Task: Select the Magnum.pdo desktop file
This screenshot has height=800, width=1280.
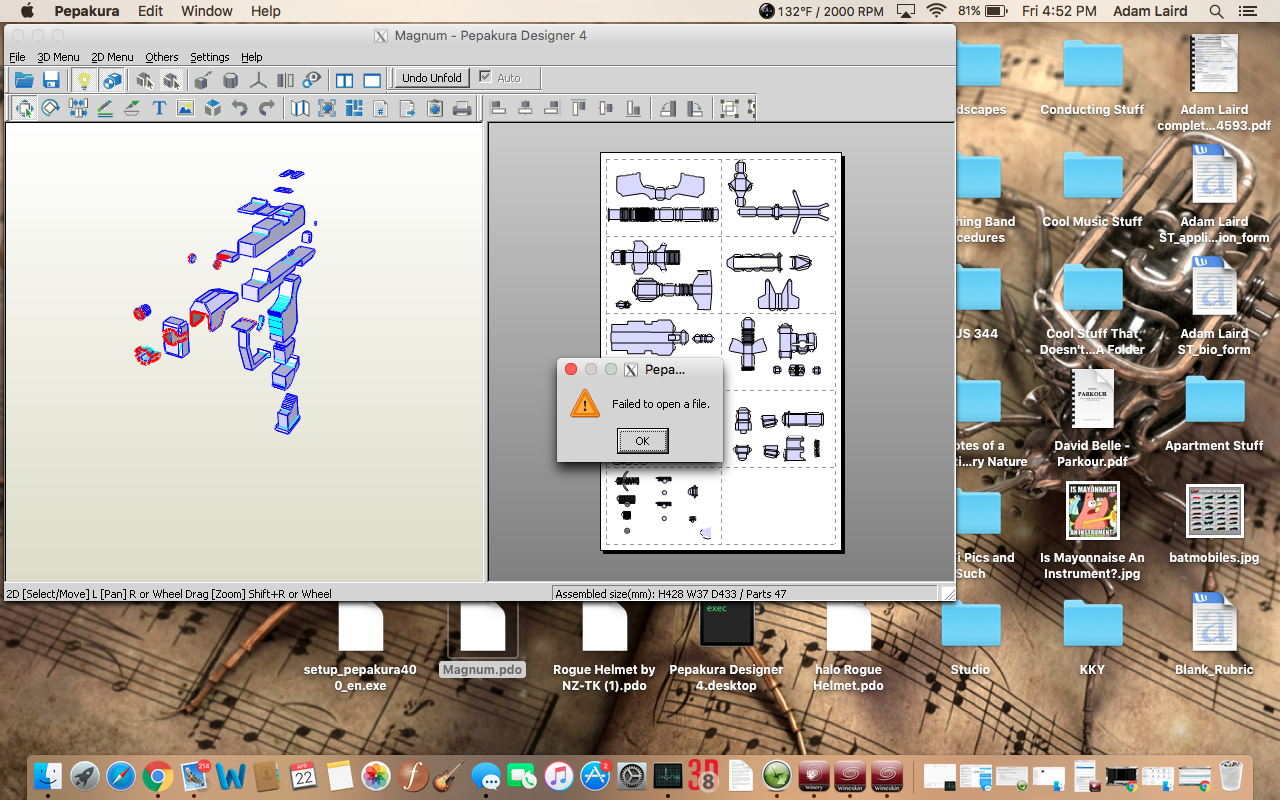Action: 482,641
